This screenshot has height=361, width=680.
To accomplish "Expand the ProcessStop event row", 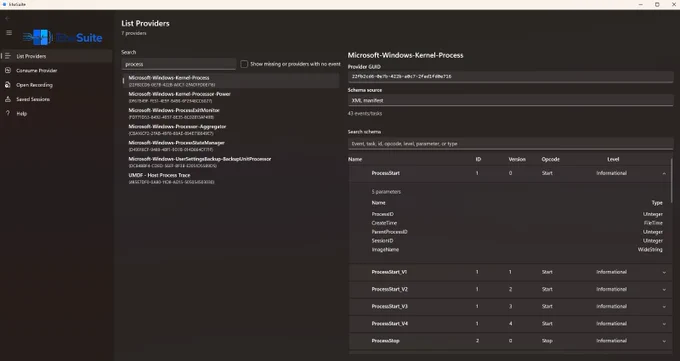I will [x=664, y=341].
